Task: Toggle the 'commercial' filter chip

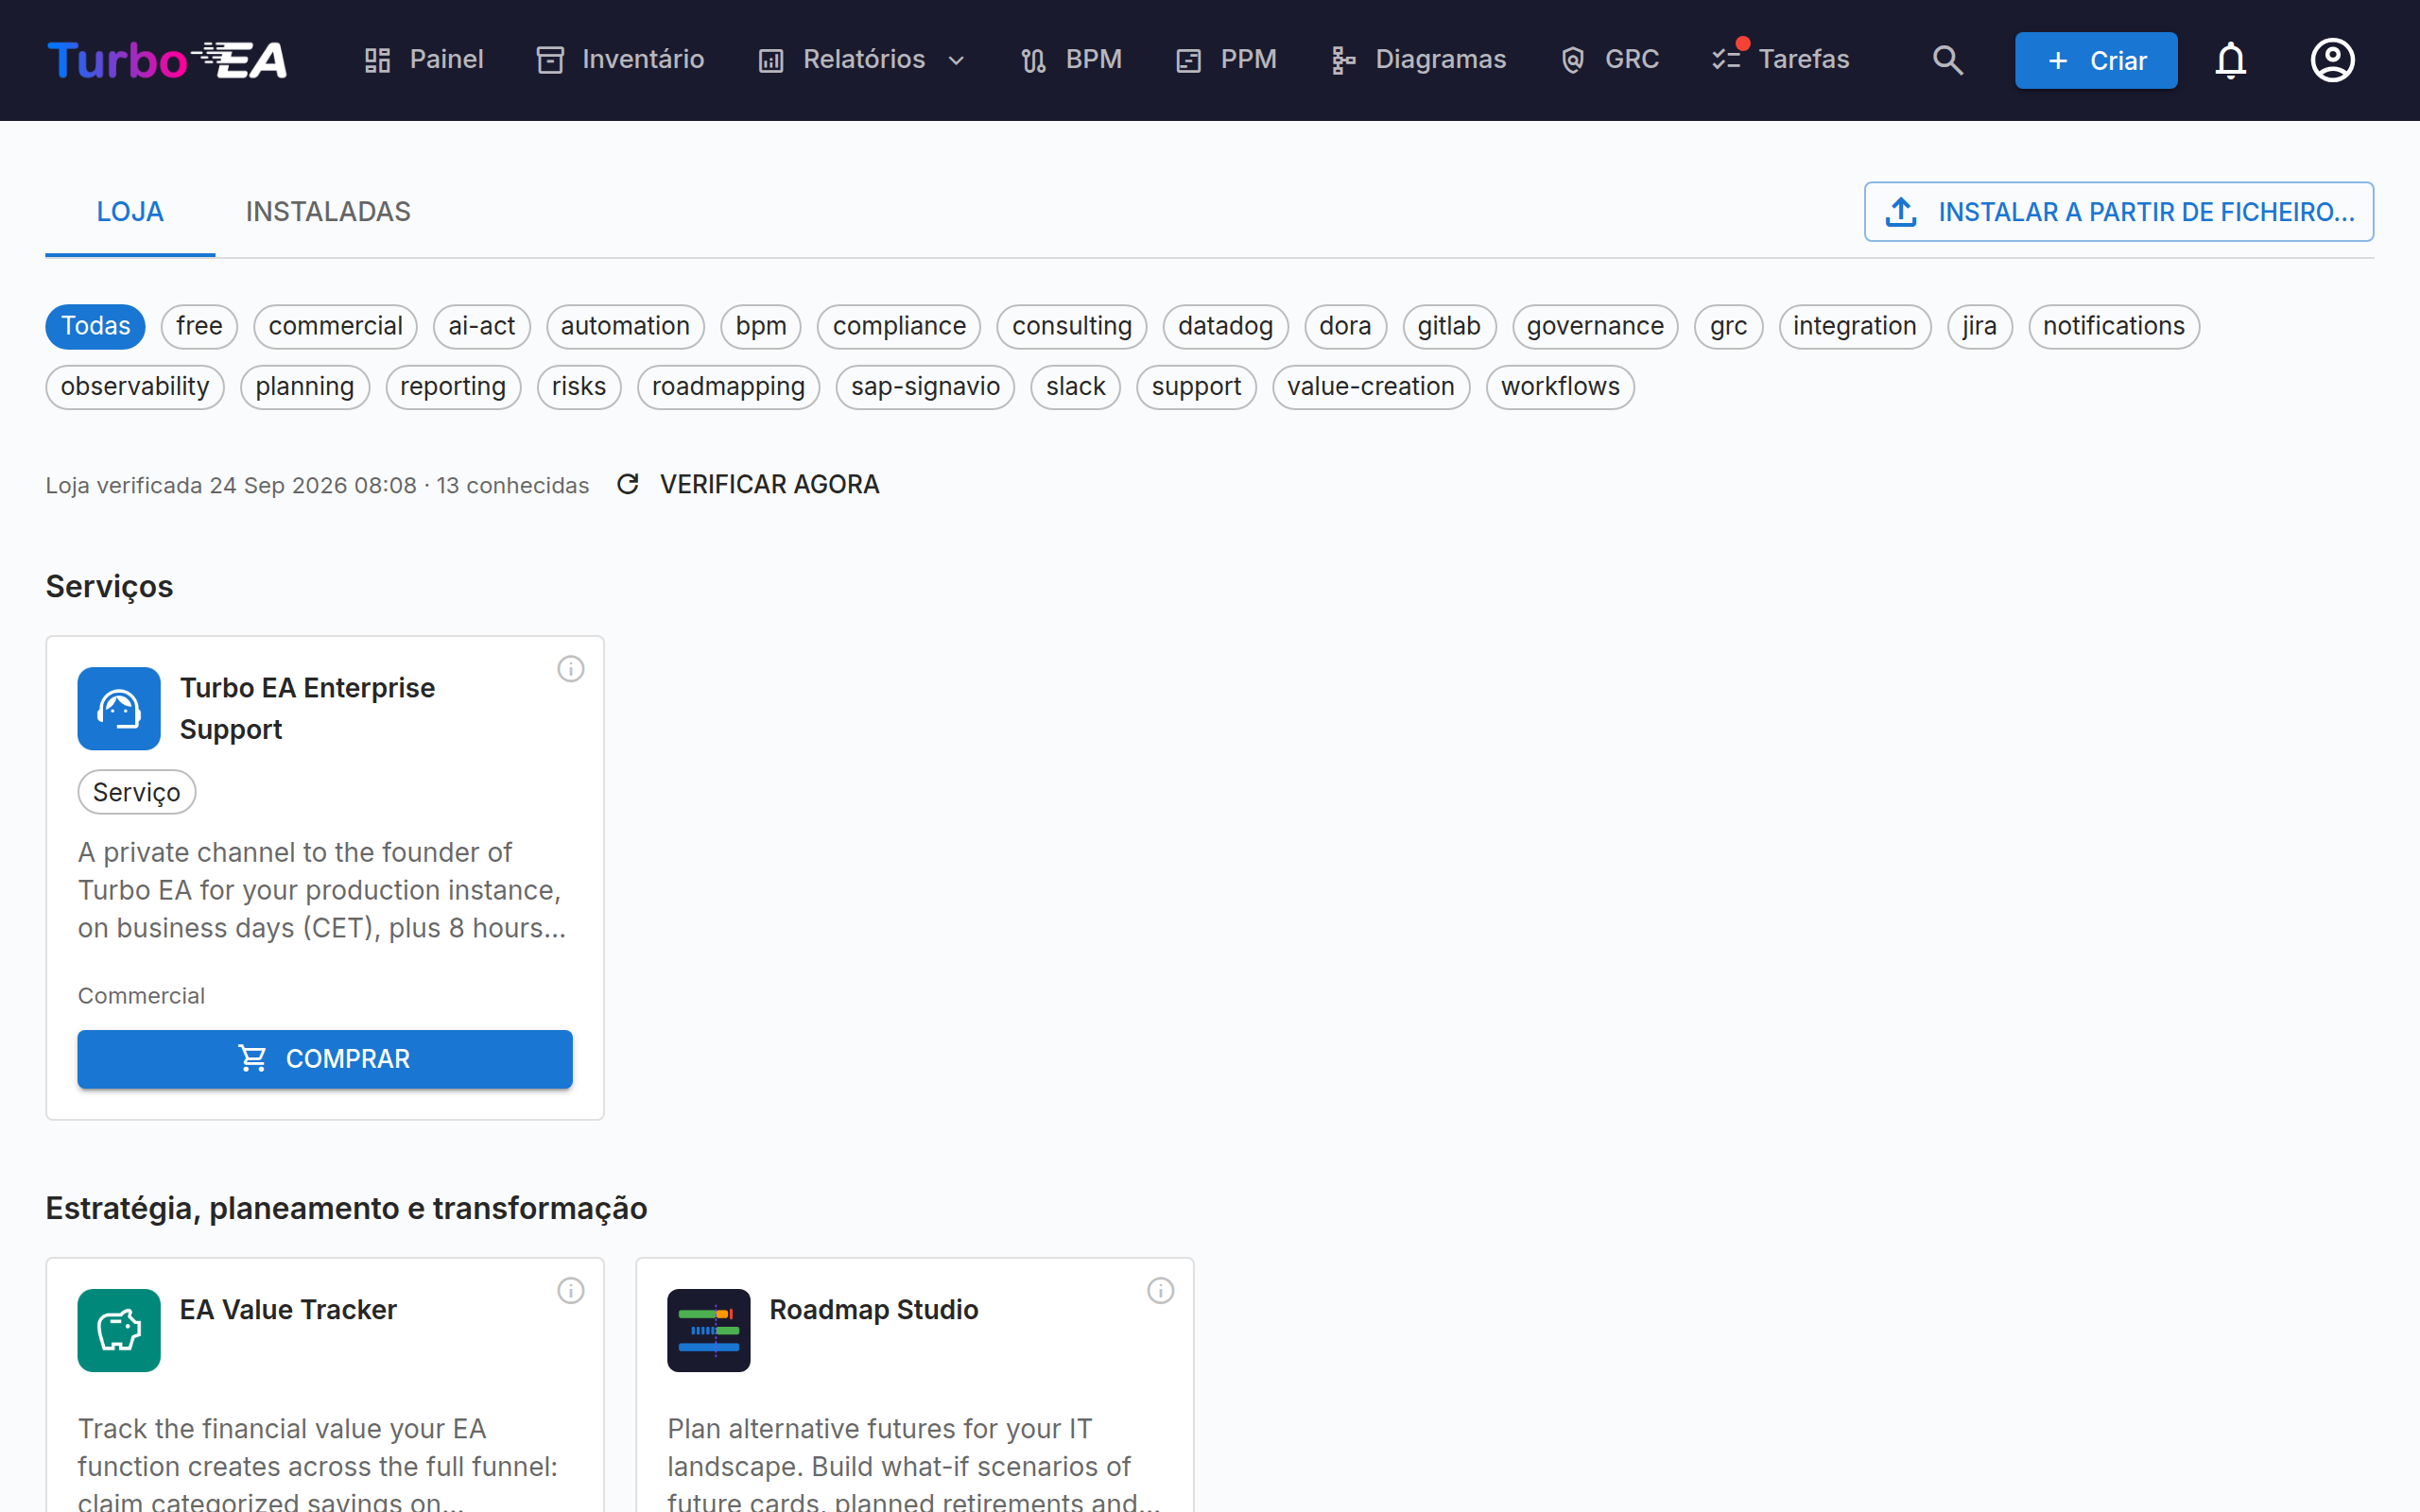Action: (x=335, y=327)
